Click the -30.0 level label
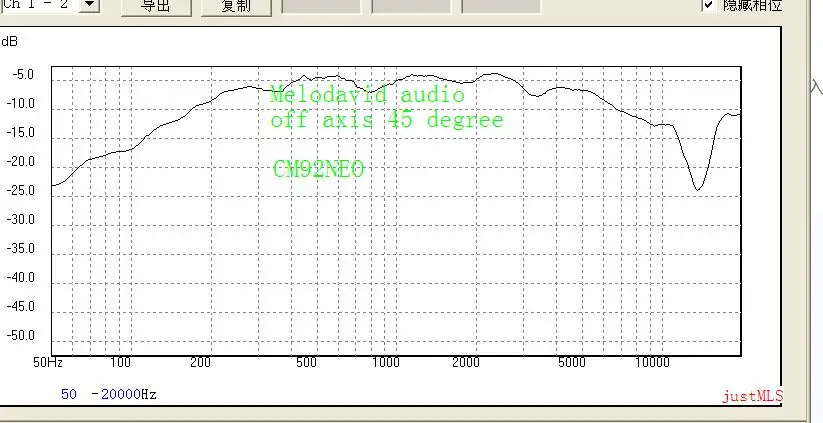This screenshot has height=423, width=823. pos(20,219)
